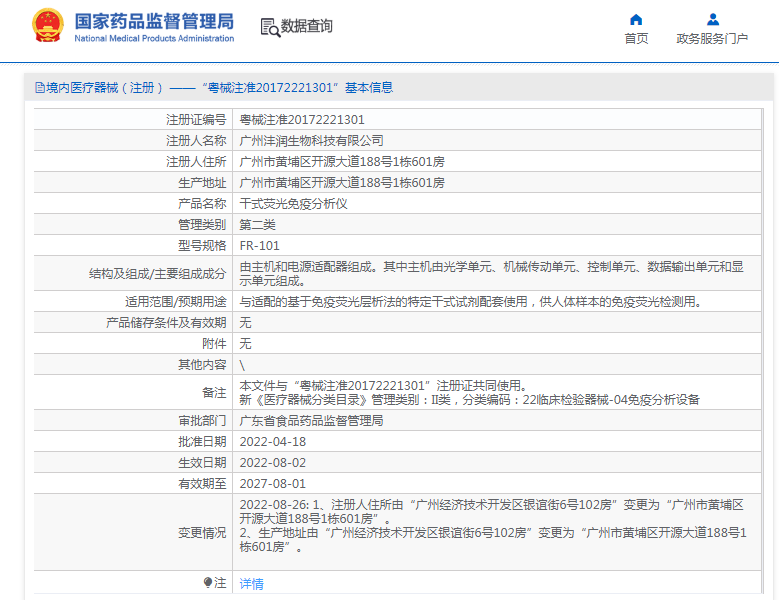Click 国家药品监督管理局 site title
Image resolution: width=779 pixels, height=600 pixels.
click(x=154, y=21)
